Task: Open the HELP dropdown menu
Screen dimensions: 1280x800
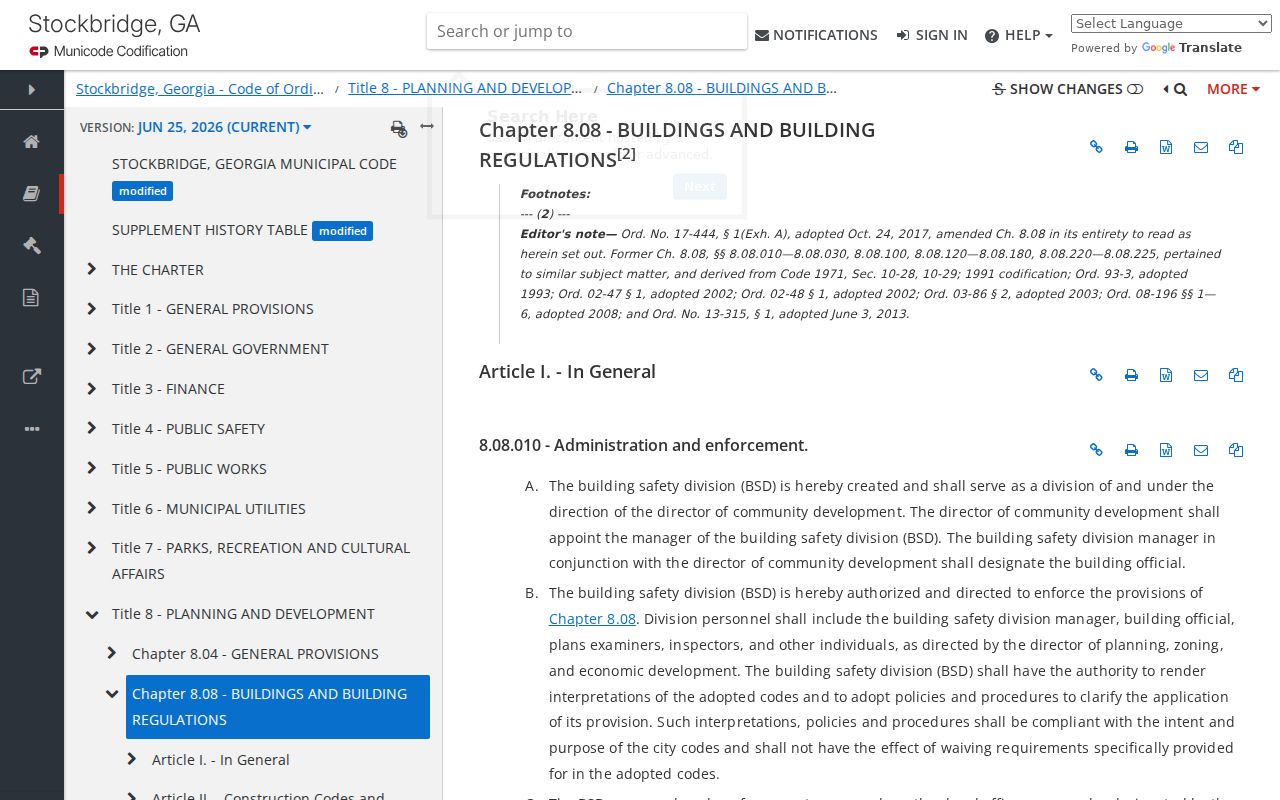Action: pos(1019,35)
